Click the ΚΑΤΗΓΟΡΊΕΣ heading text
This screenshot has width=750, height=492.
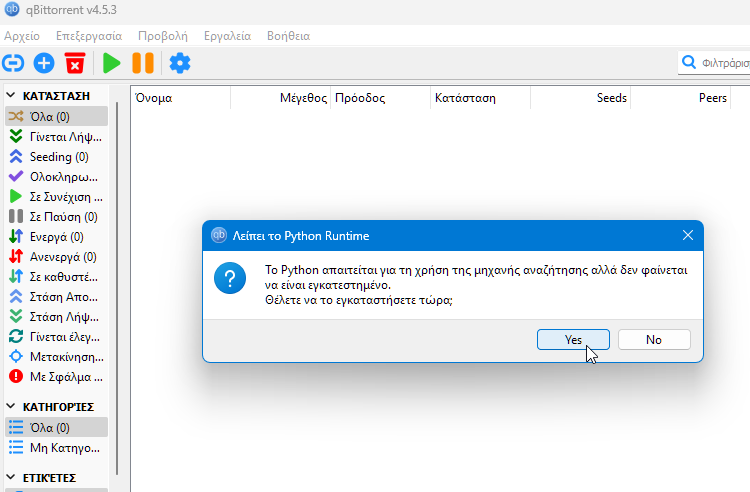58,407
